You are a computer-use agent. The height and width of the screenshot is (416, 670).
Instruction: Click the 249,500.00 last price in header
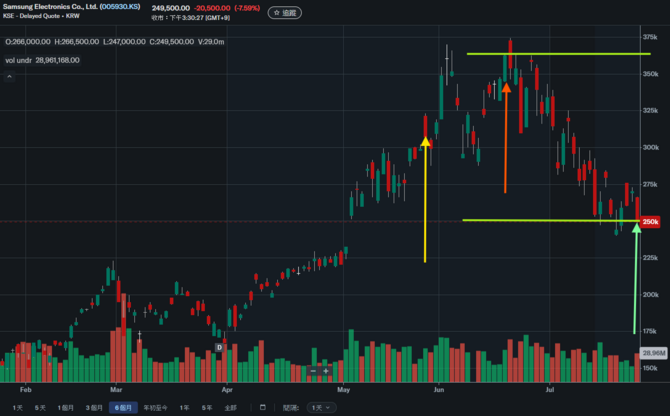(170, 8)
